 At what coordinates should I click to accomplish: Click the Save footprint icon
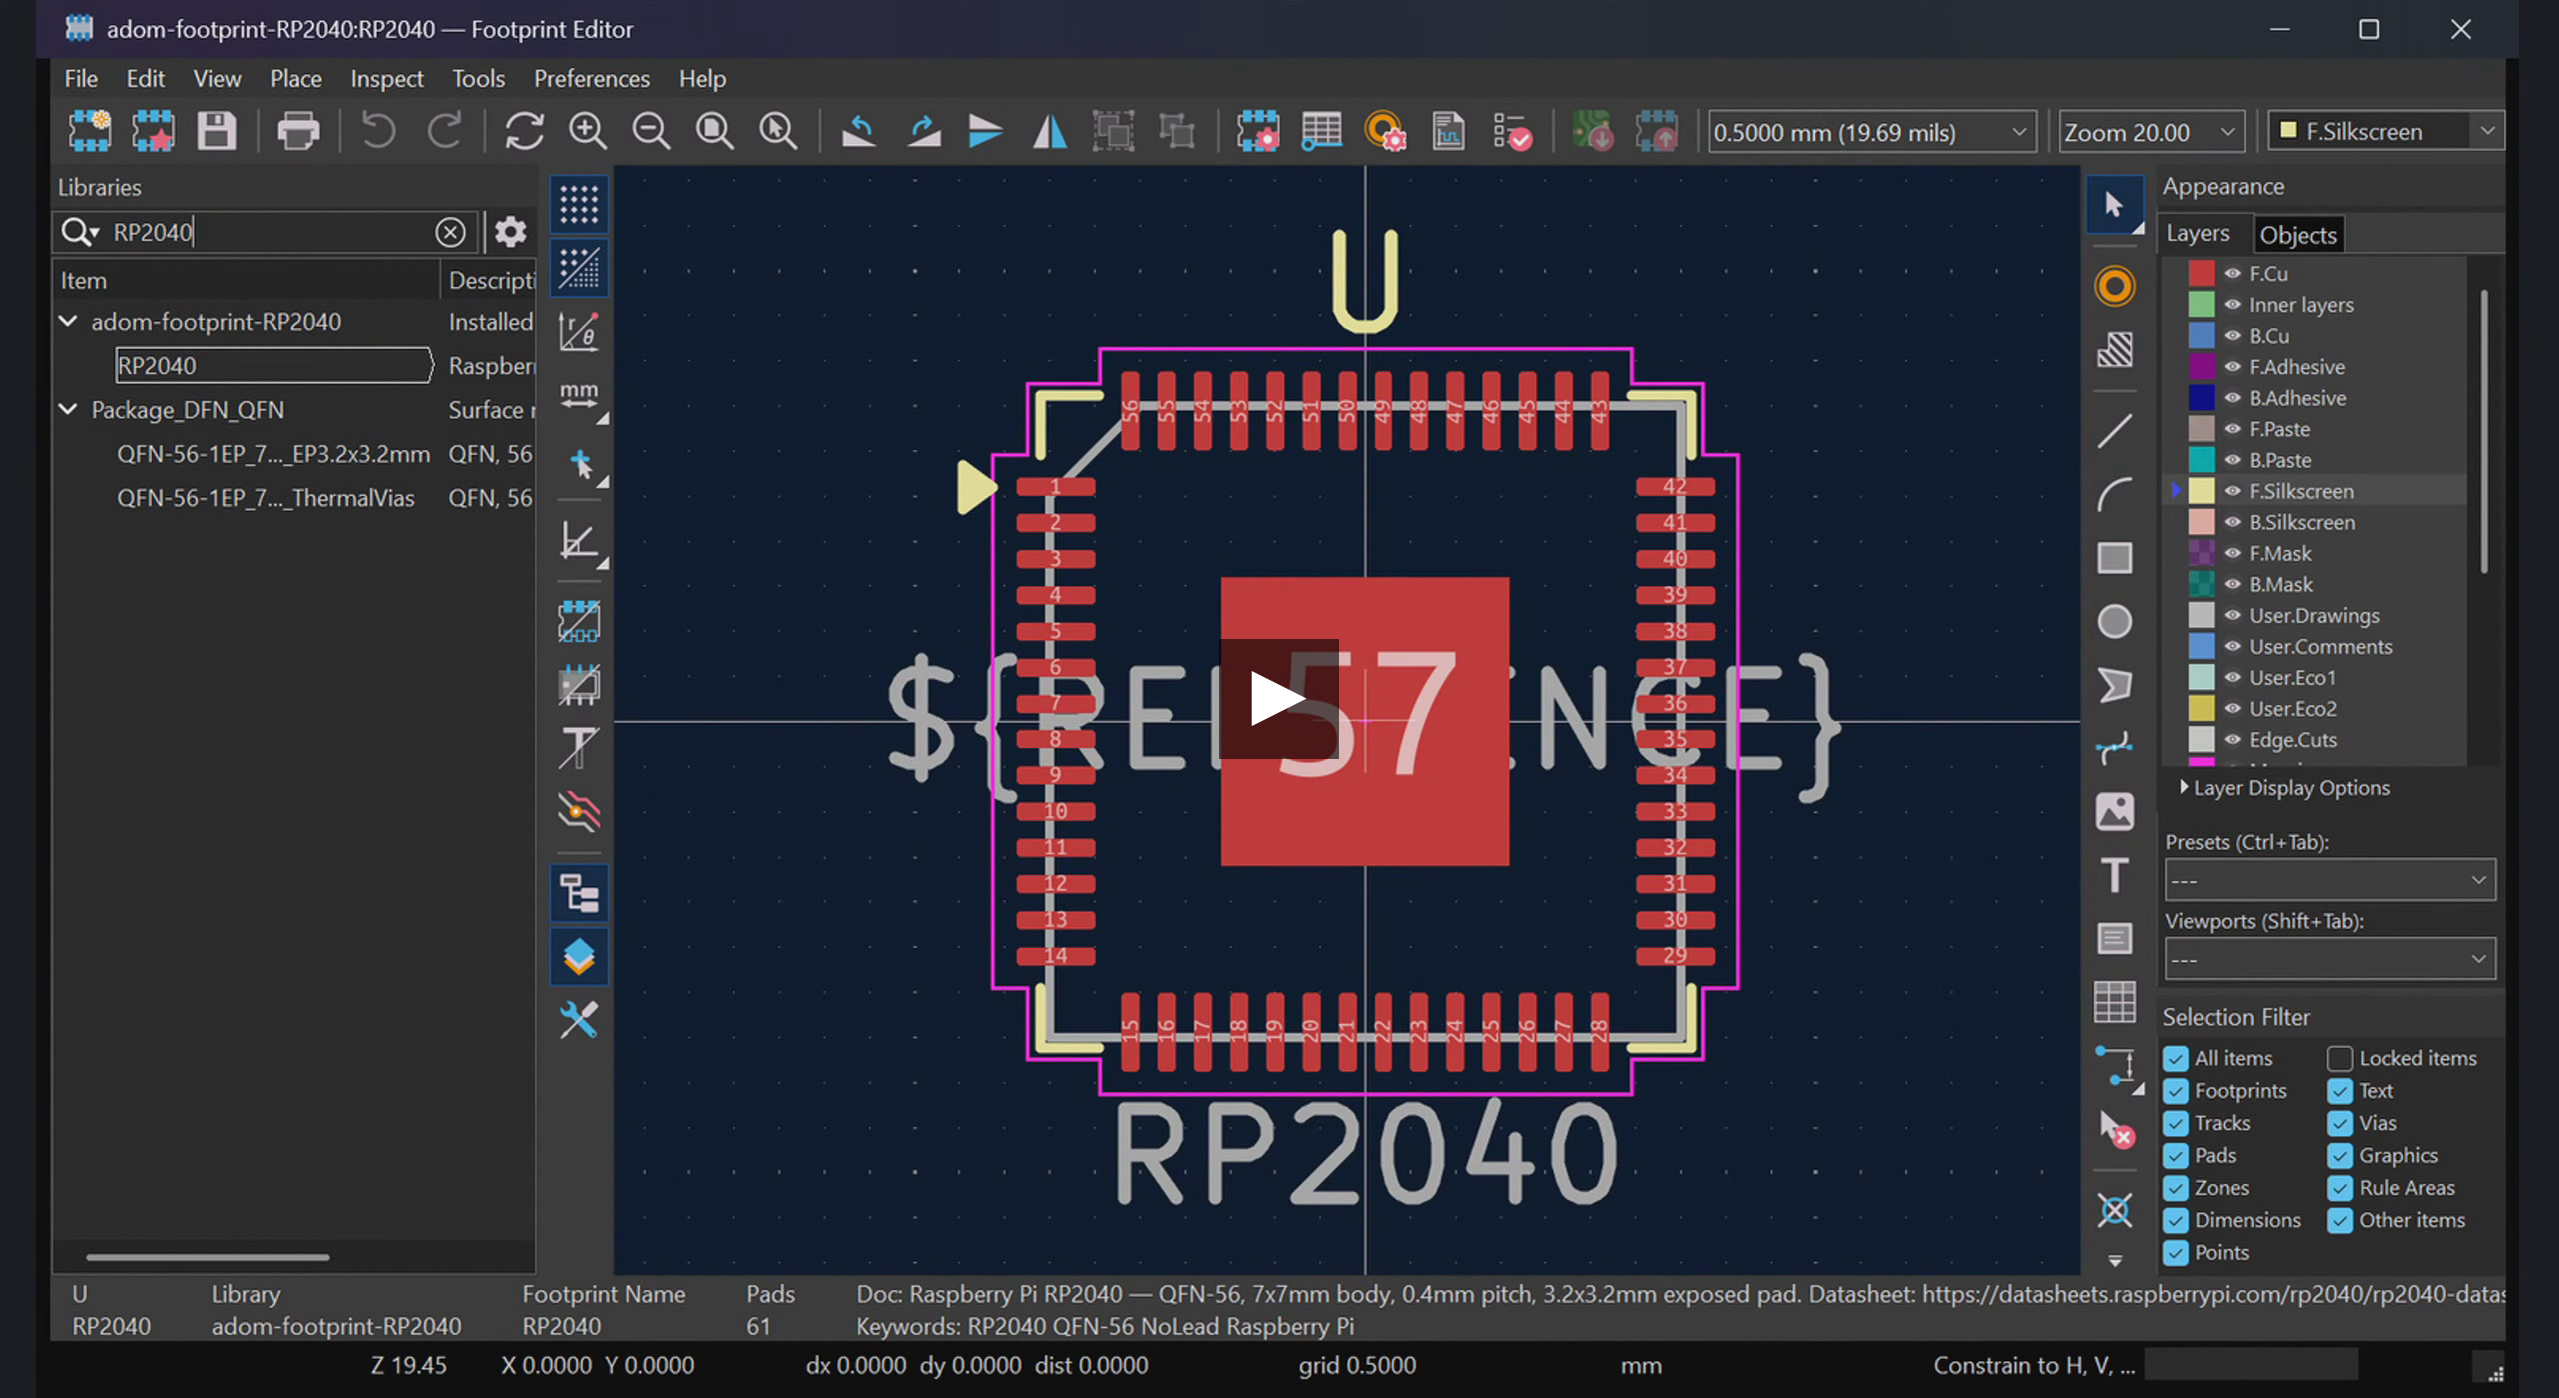pos(216,131)
